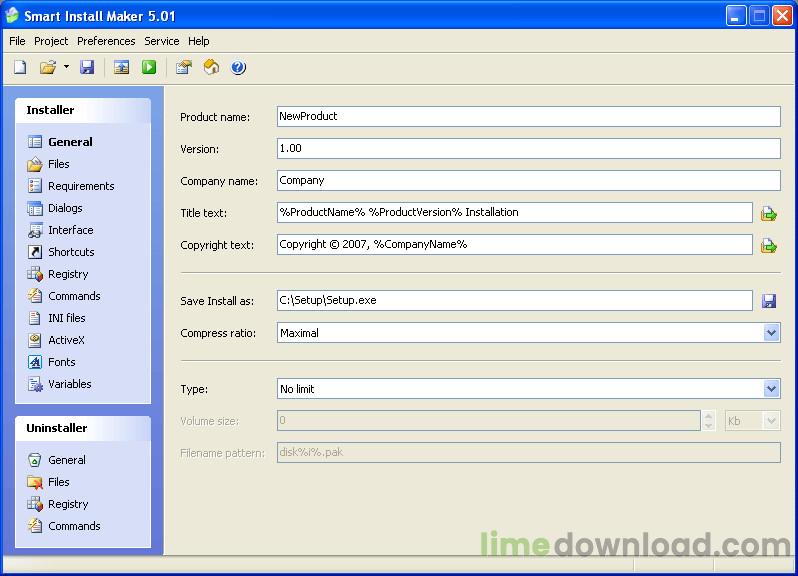Open the ActiveX section
Screen dimensions: 798x576
[56, 340]
